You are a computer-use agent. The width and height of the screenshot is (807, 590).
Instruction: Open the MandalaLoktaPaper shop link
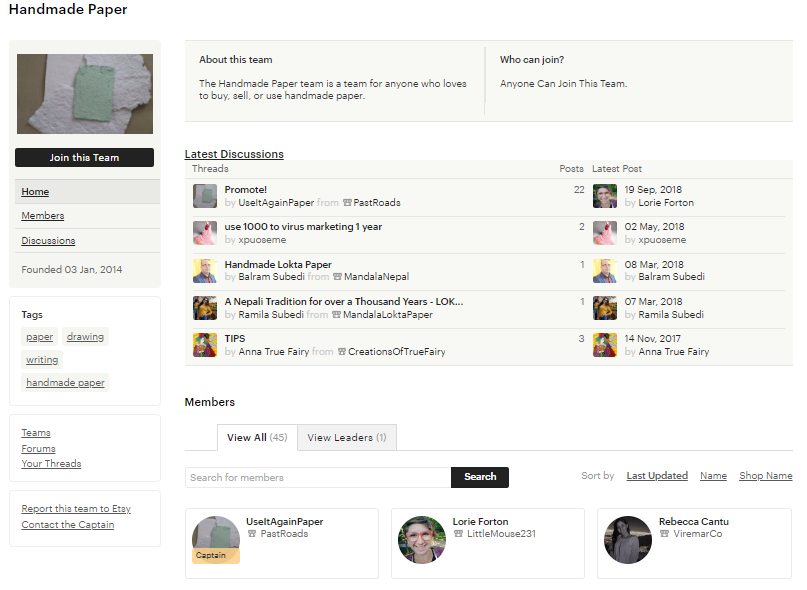388,315
